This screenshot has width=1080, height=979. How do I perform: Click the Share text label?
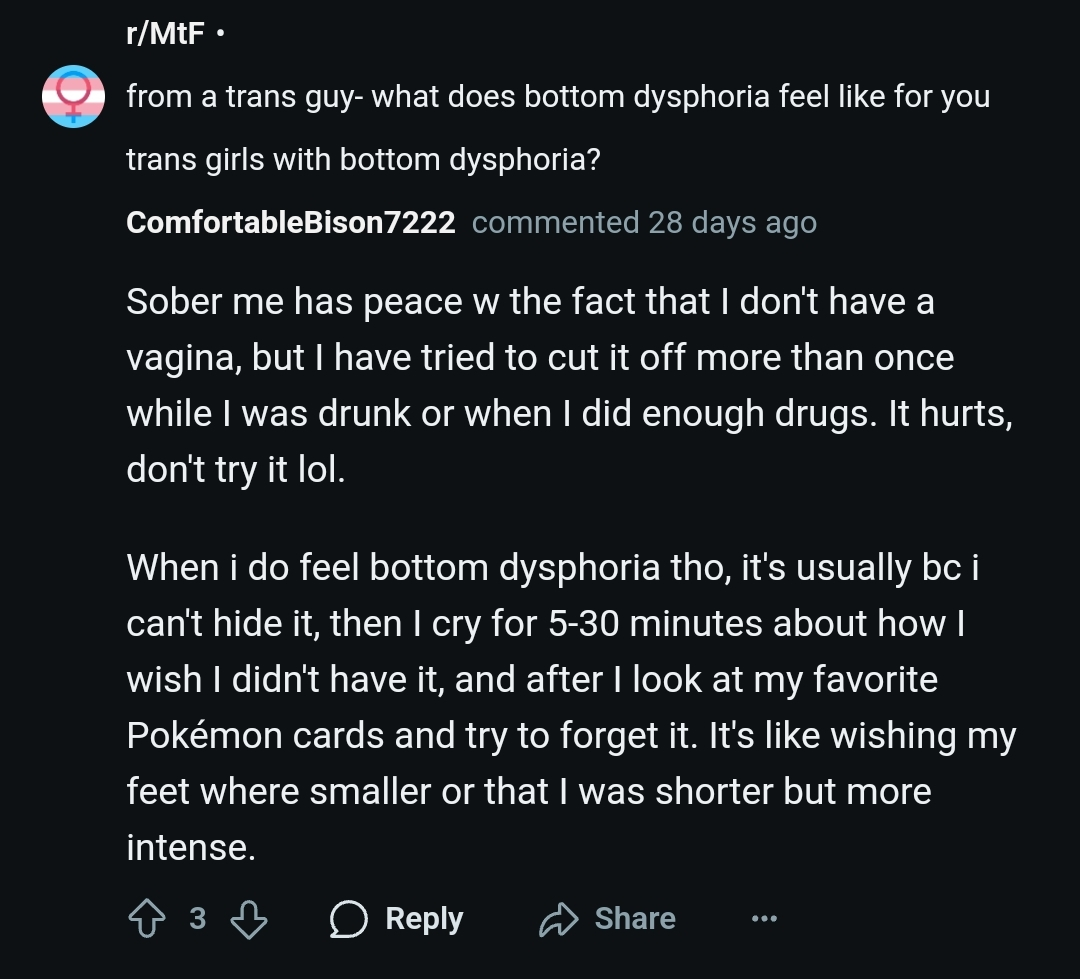635,919
